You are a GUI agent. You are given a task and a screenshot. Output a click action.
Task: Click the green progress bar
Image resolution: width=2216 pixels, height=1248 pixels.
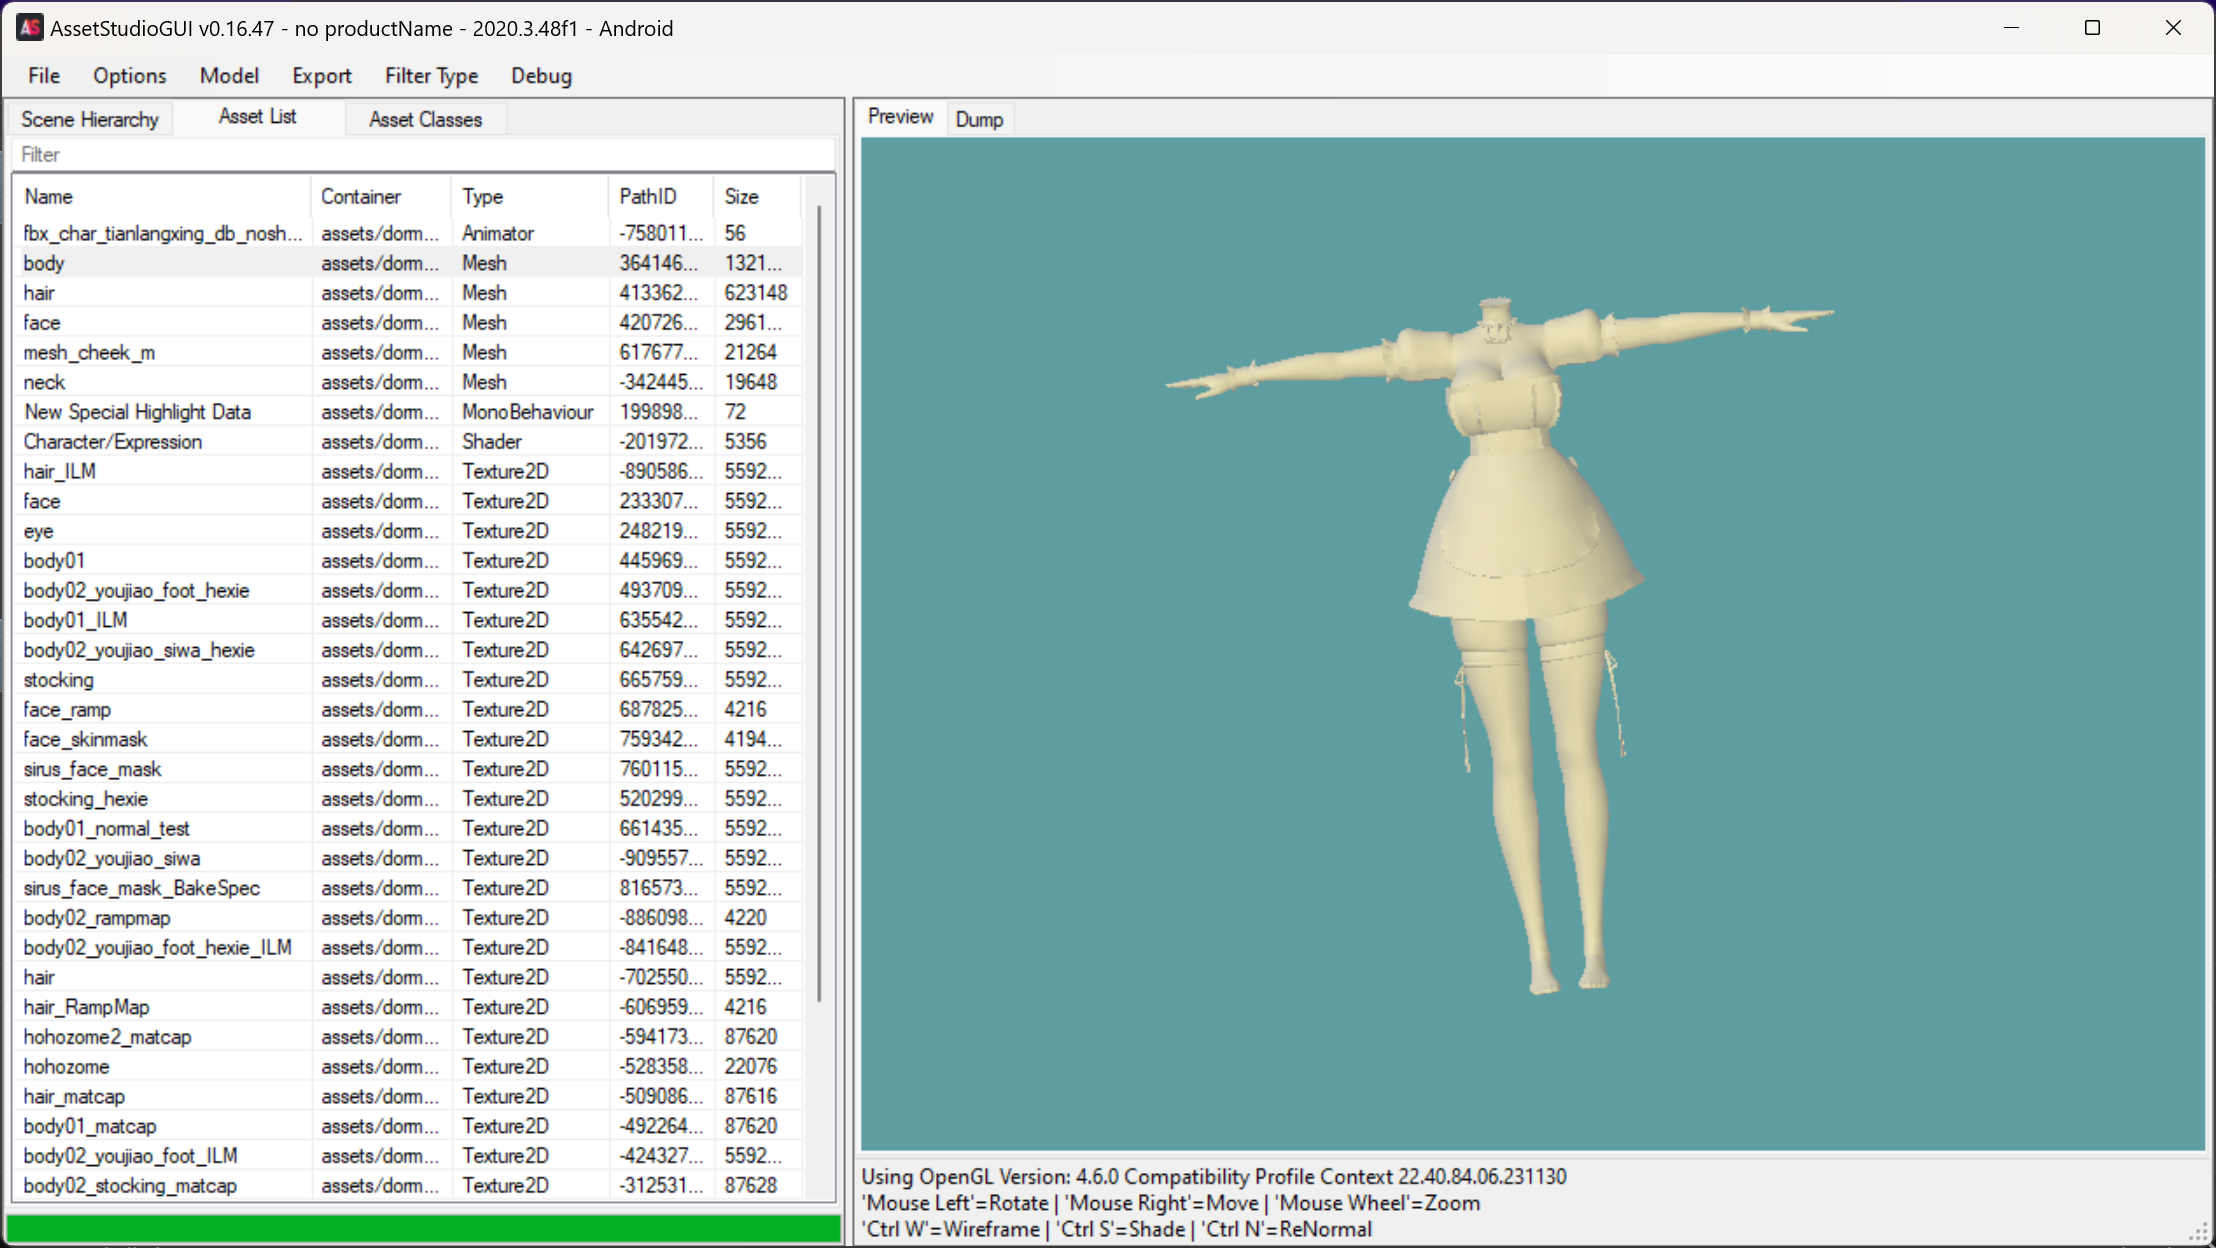(x=424, y=1228)
